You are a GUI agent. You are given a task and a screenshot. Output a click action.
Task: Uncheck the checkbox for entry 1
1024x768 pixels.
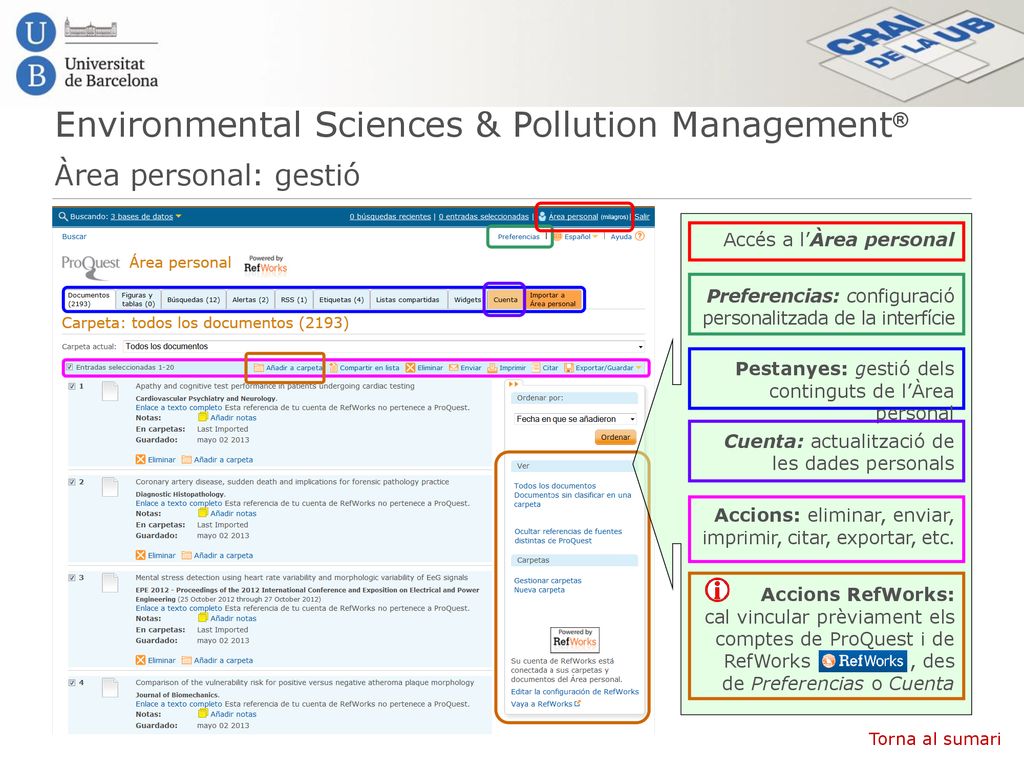coord(72,386)
